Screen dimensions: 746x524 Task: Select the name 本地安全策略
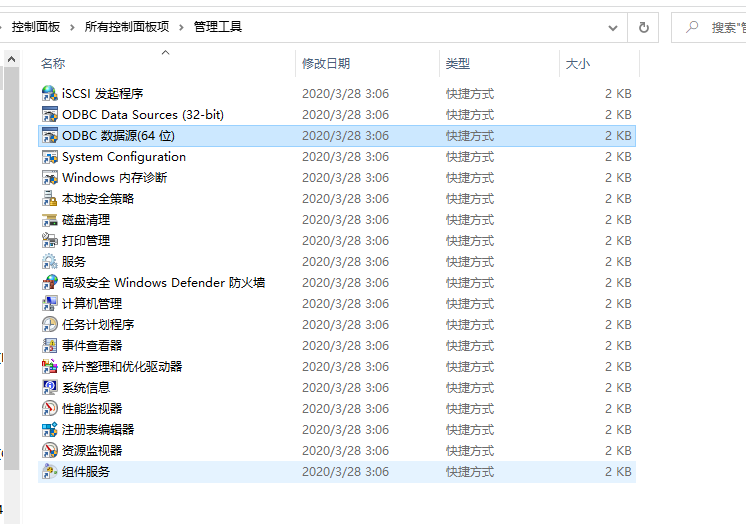click(x=98, y=198)
